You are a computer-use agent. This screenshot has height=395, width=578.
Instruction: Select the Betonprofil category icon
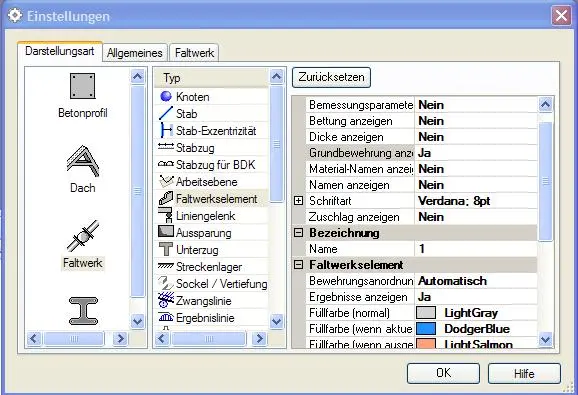point(83,86)
